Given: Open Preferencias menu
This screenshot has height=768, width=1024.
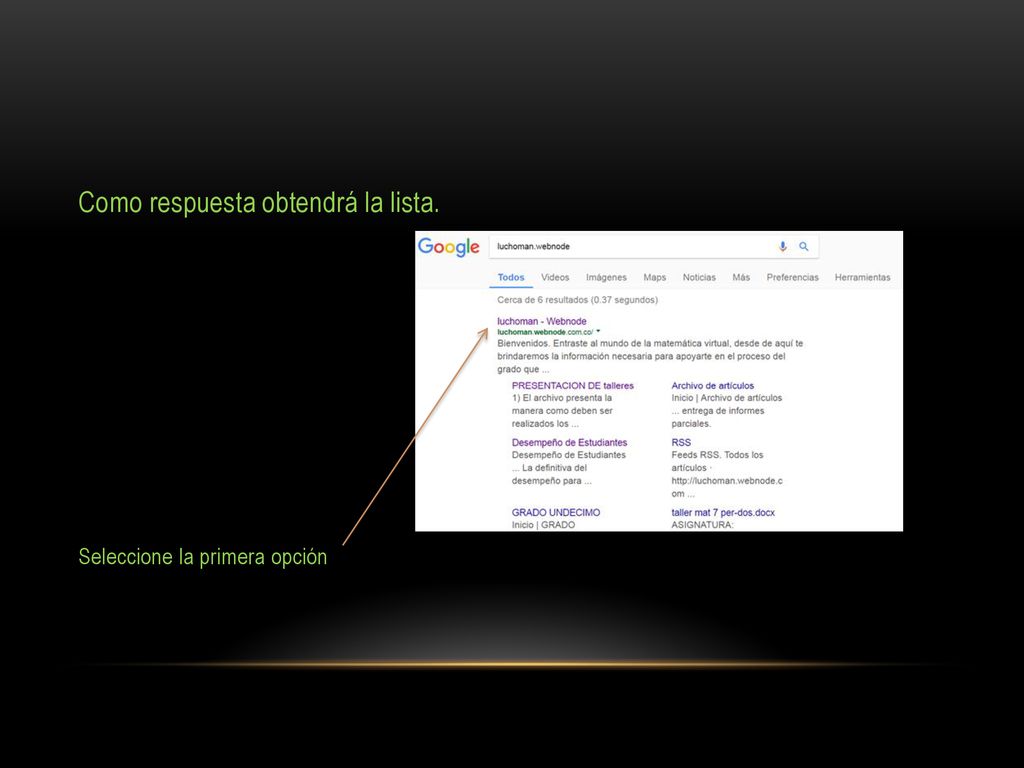Looking at the screenshot, I should tap(792, 277).
